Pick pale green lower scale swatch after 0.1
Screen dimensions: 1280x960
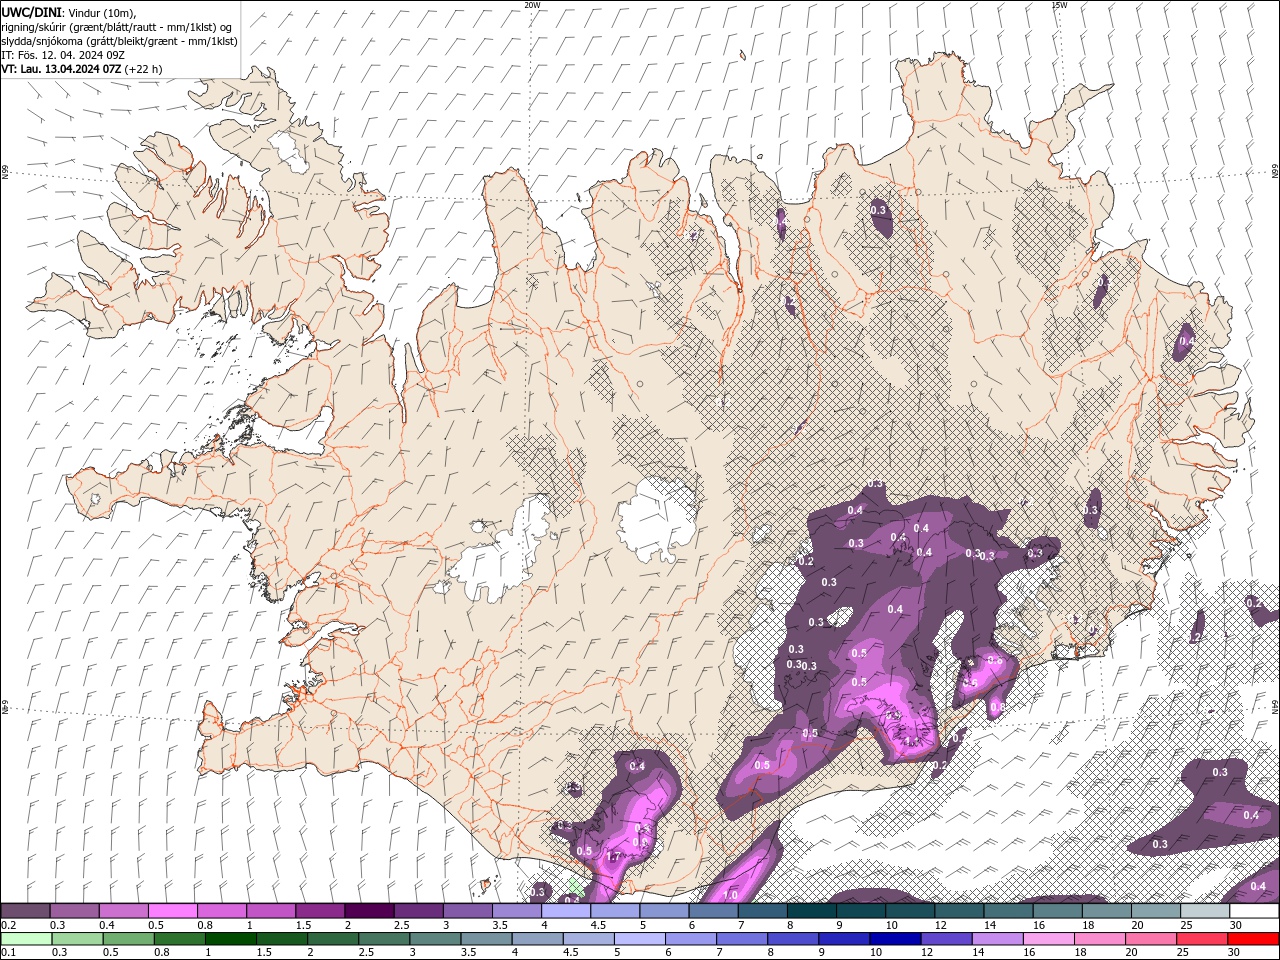coord(26,939)
